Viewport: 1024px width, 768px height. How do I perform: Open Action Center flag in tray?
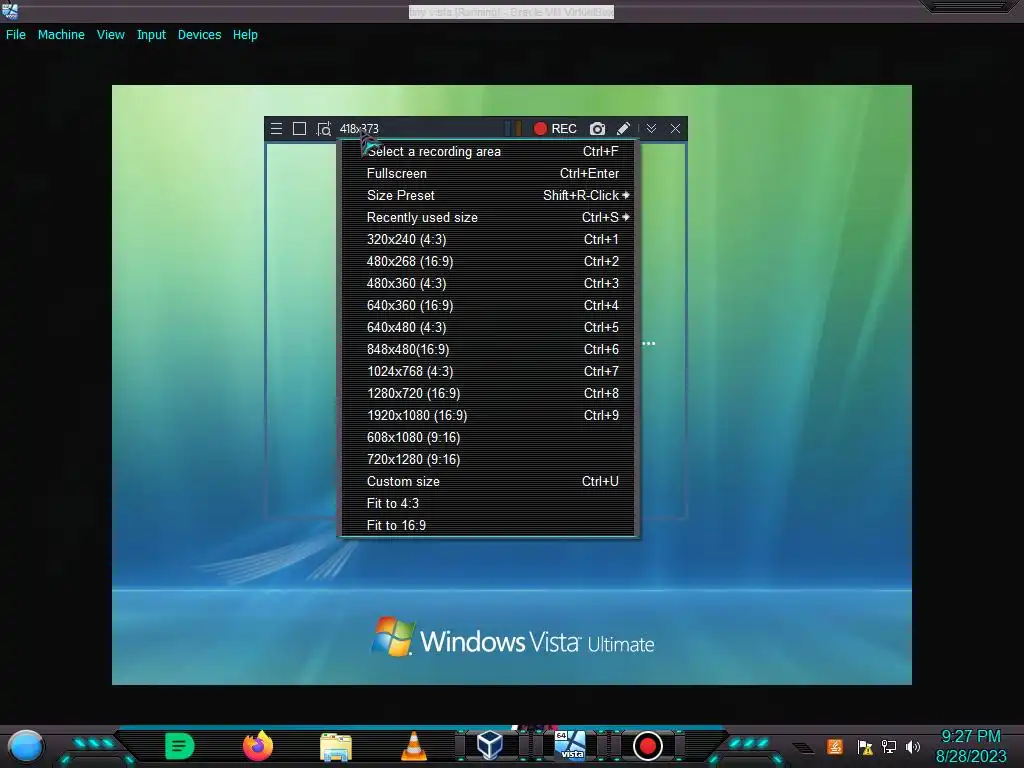[865, 746]
